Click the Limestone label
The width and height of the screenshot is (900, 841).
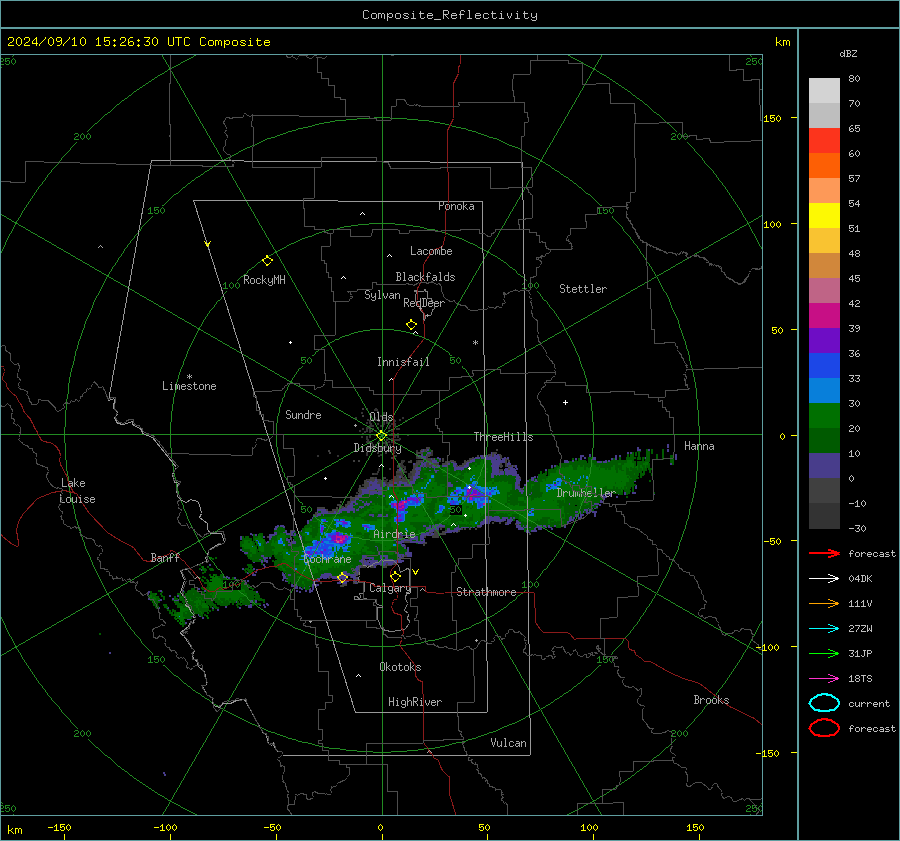click(189, 386)
